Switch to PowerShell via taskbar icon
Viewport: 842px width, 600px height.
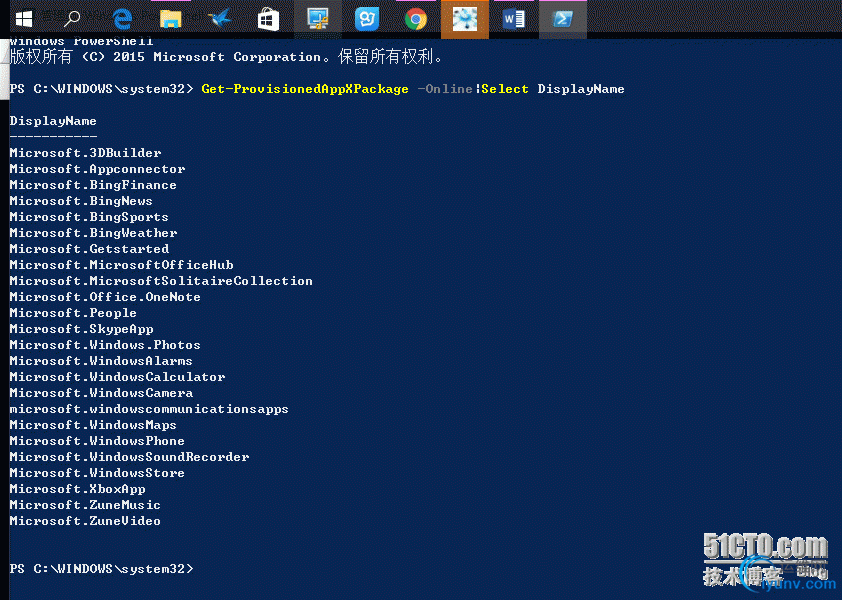coord(563,19)
